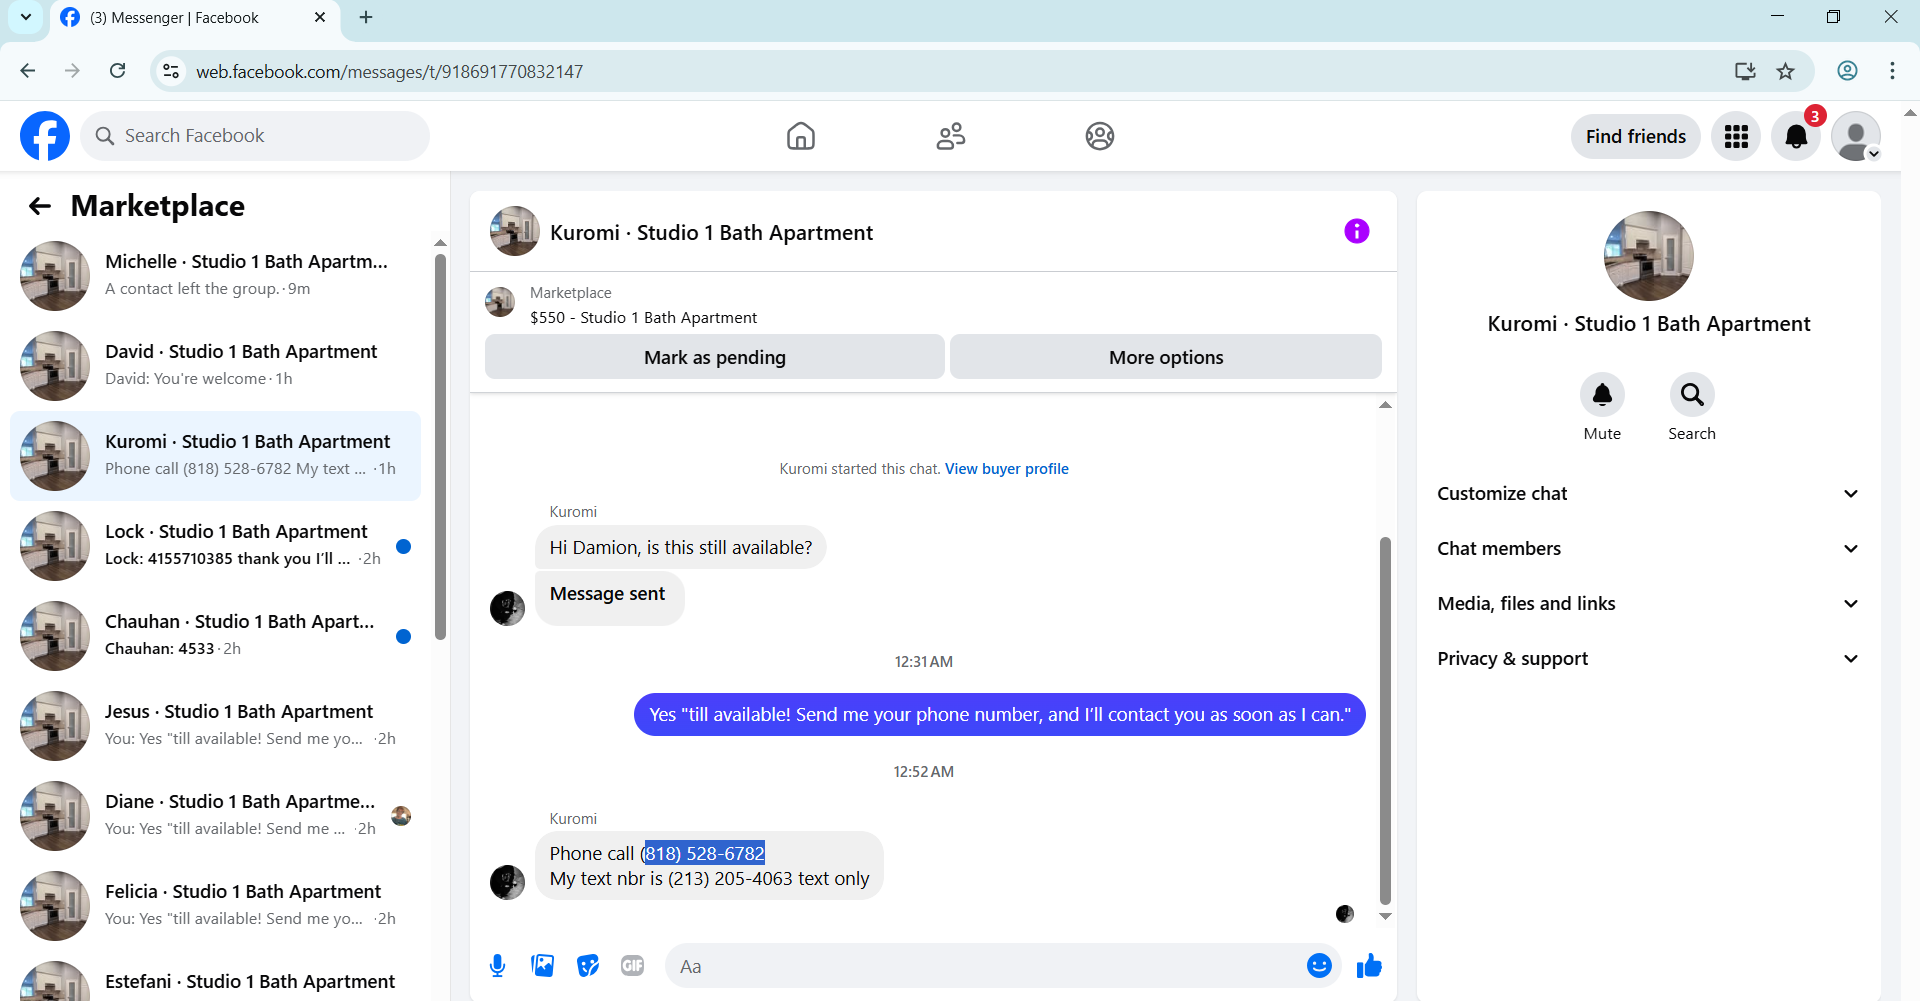Open the account profile avatar menu
This screenshot has width=1920, height=1001.
1856,136
